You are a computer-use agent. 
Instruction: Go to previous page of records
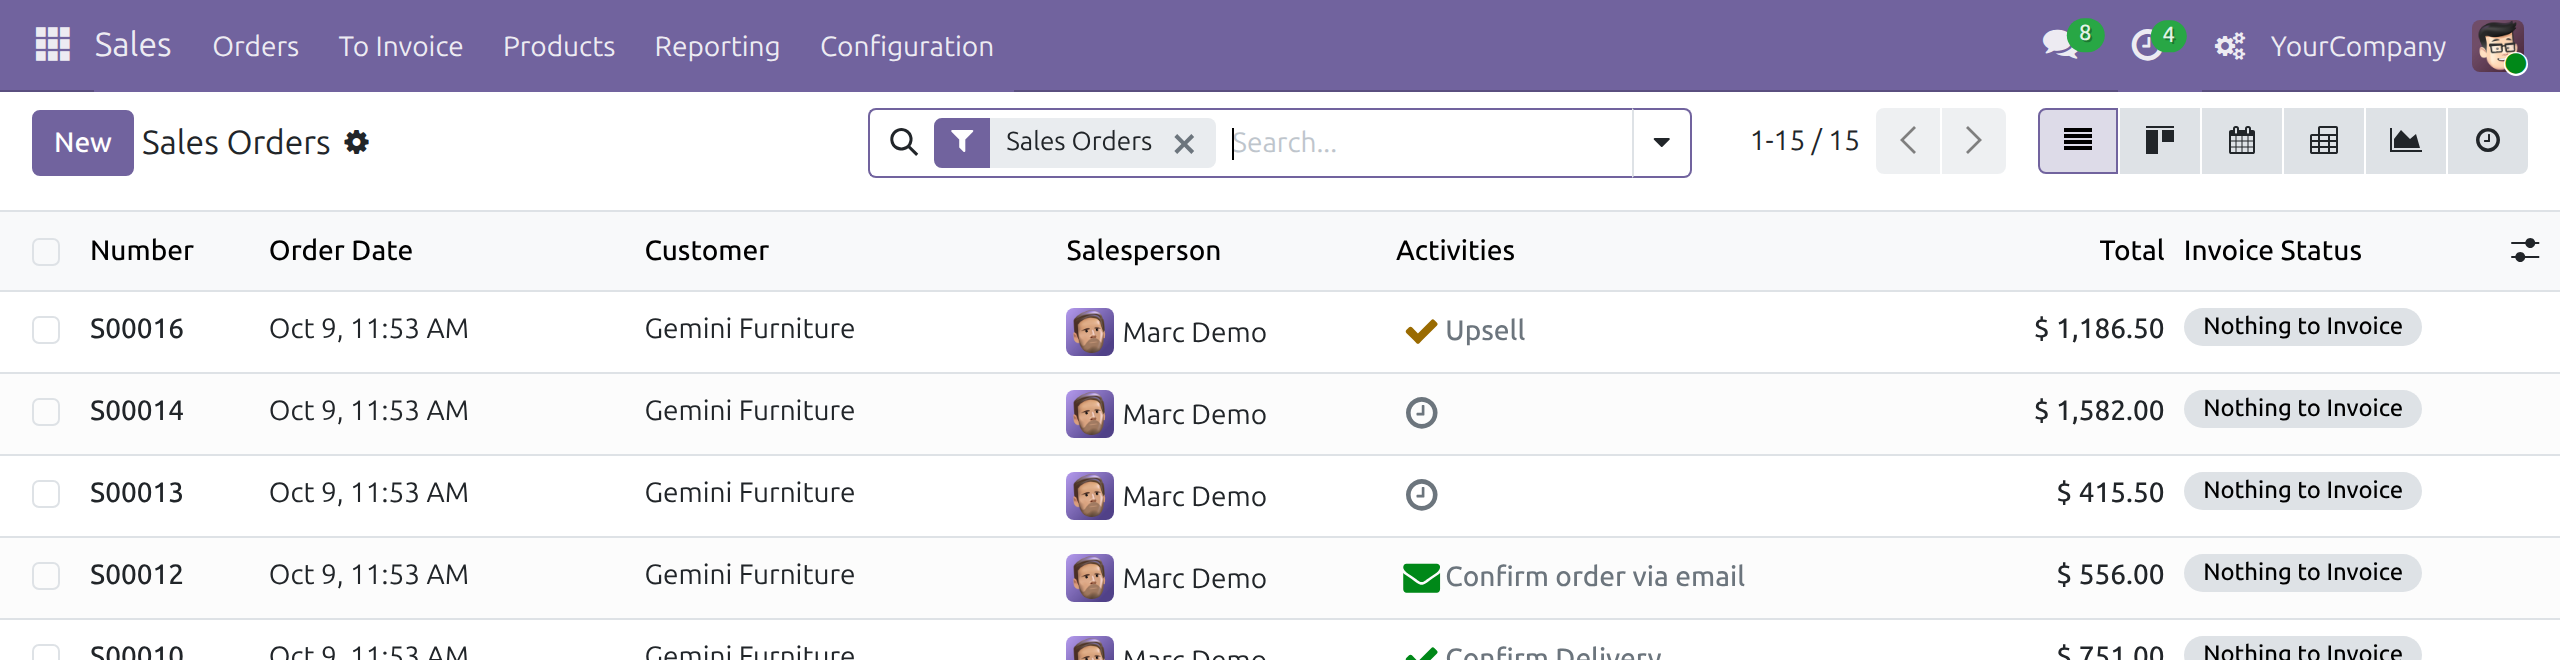point(1908,141)
